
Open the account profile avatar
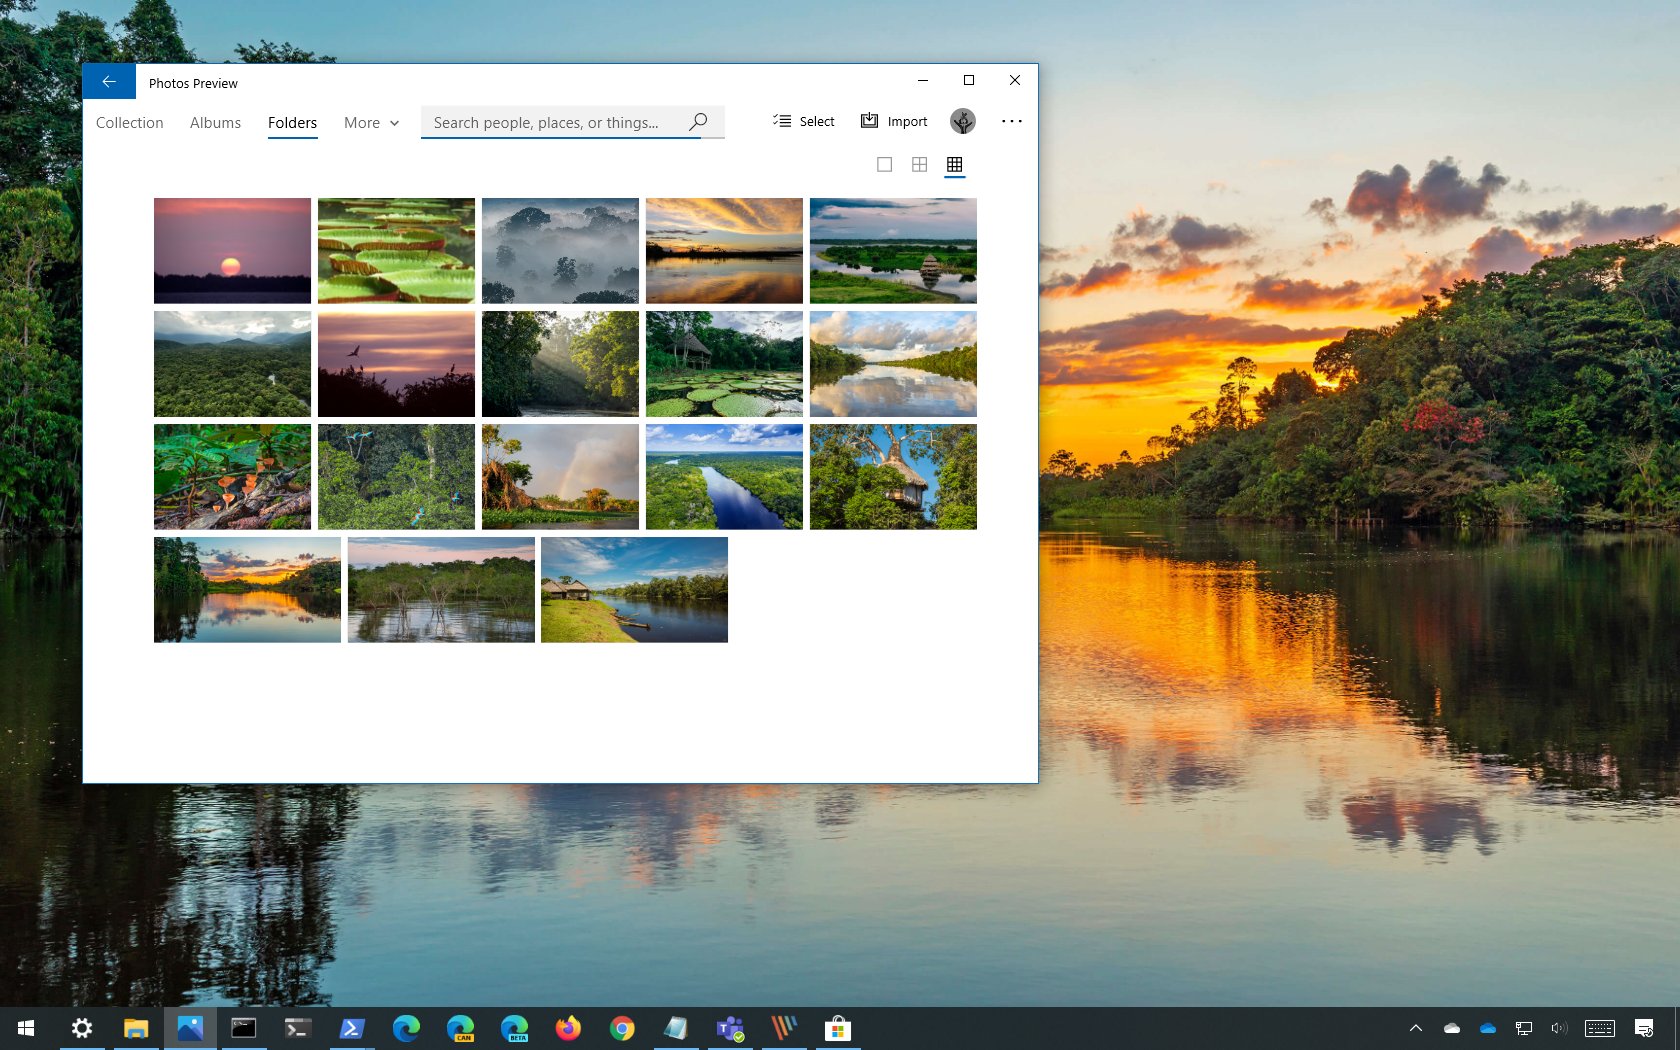[x=962, y=121]
